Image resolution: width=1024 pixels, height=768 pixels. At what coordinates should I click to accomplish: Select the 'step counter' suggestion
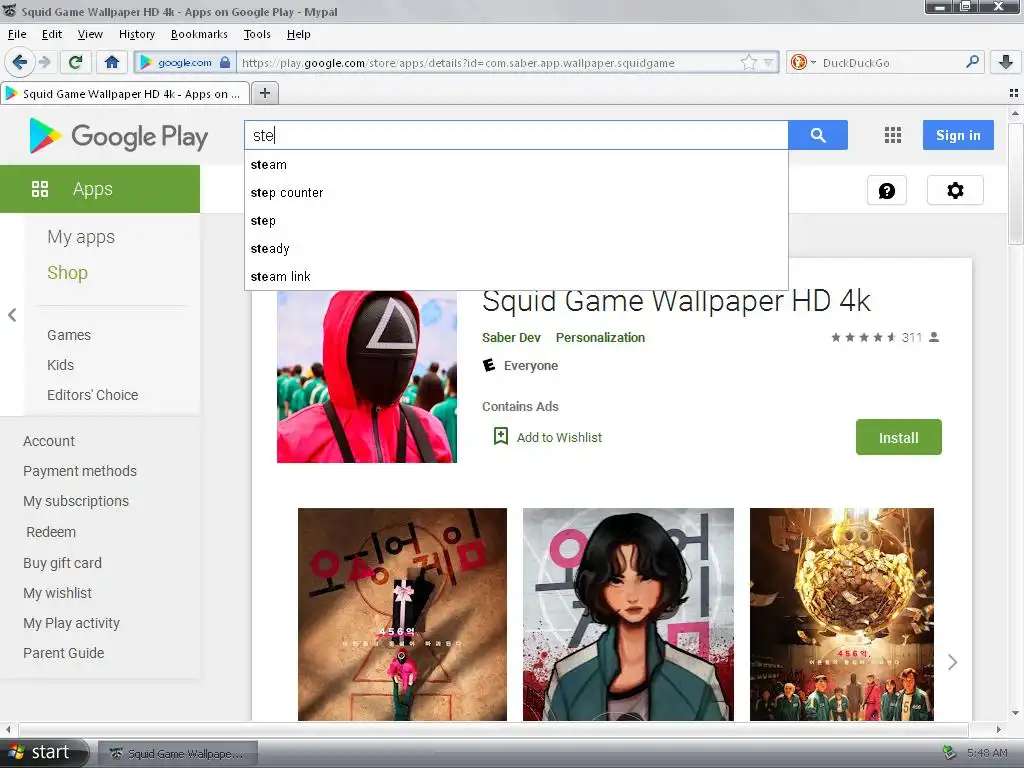516,193
